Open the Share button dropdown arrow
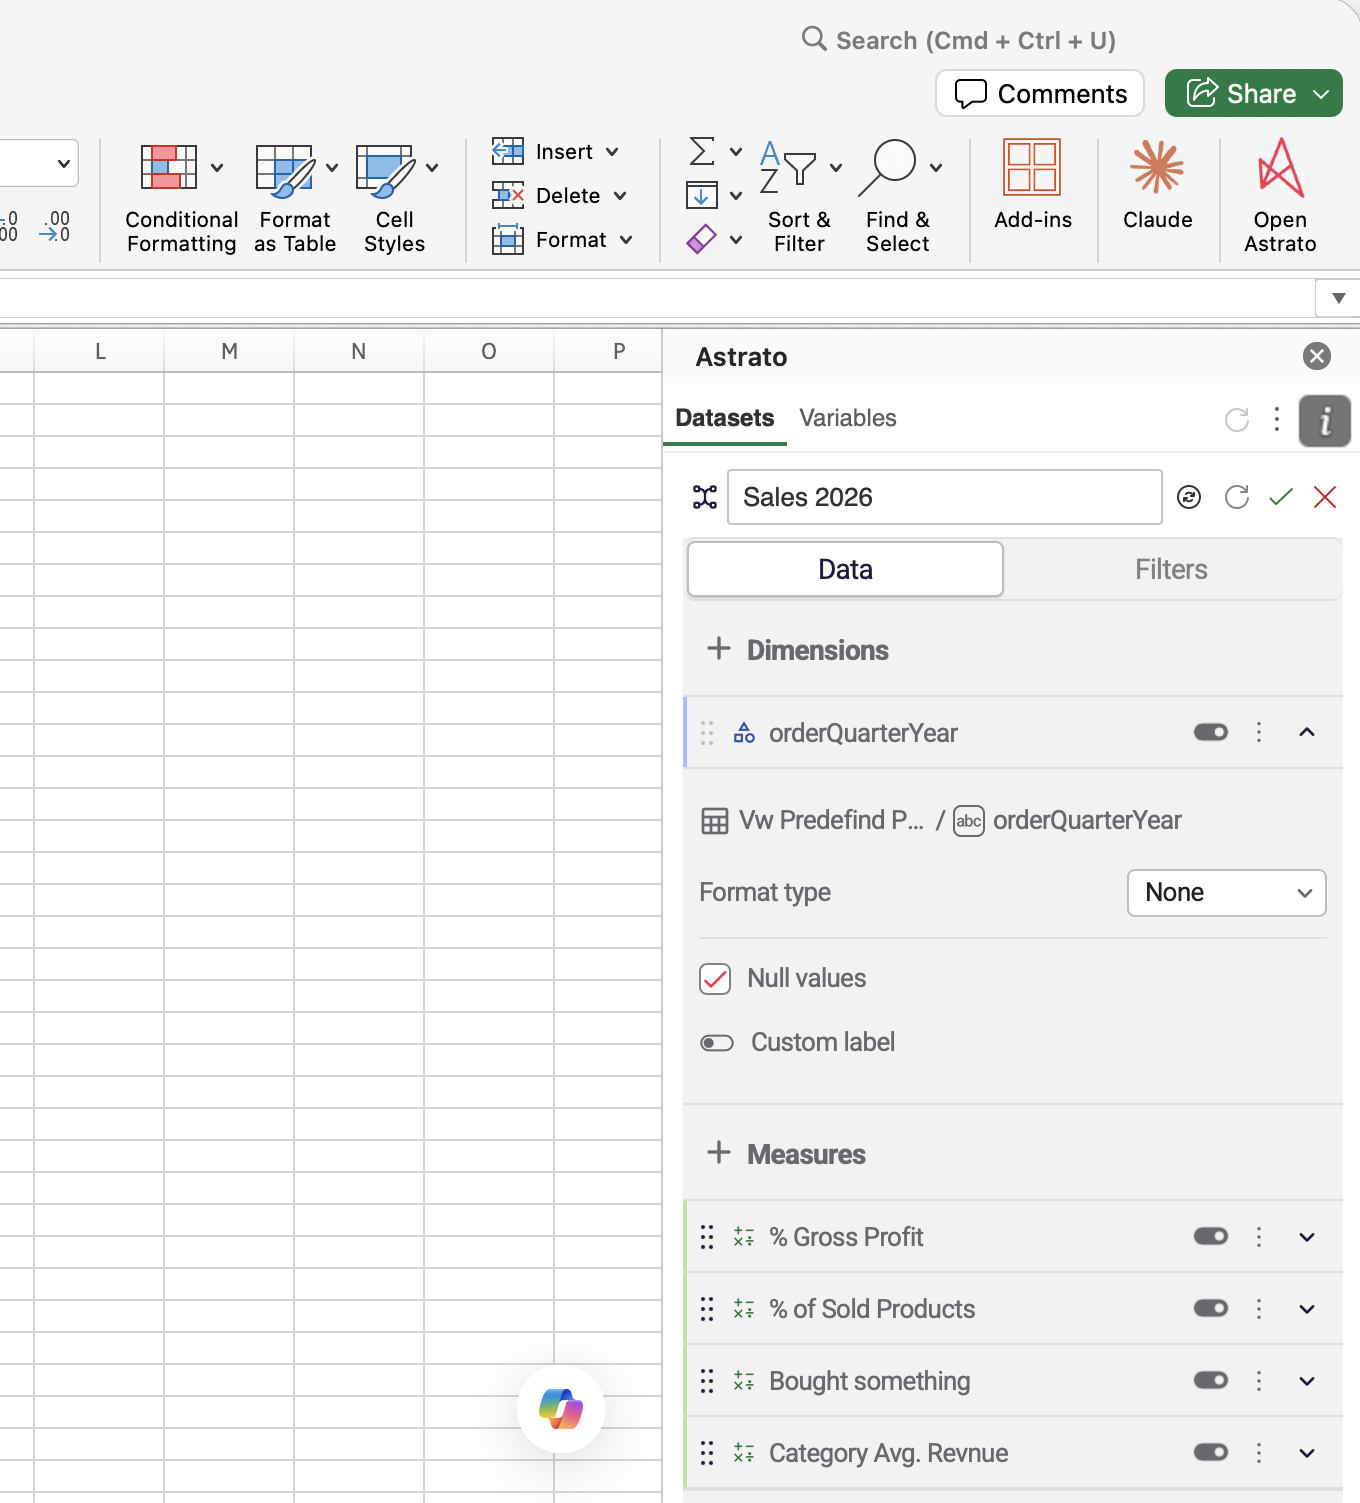The width and height of the screenshot is (1360, 1503). [1322, 94]
